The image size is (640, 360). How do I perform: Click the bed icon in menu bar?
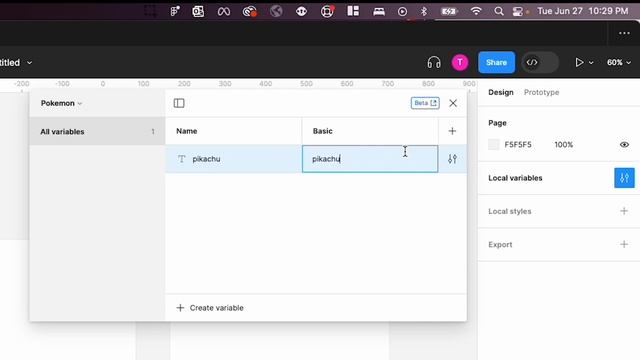(x=379, y=12)
